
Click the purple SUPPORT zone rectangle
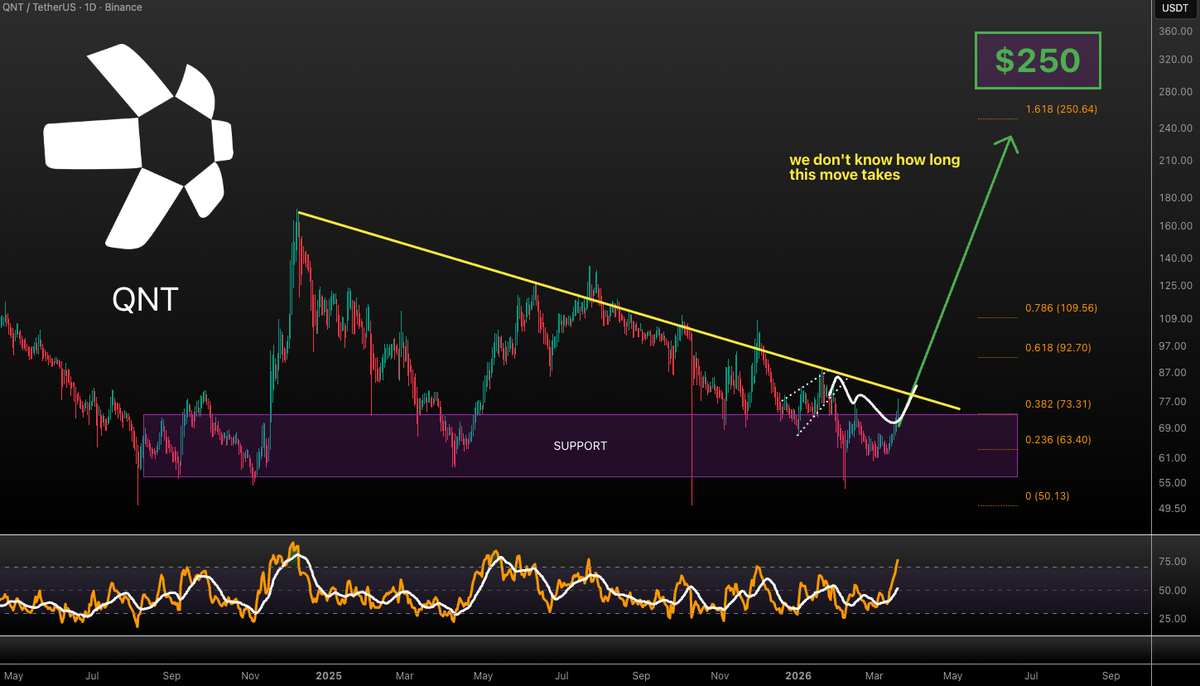[x=580, y=445]
